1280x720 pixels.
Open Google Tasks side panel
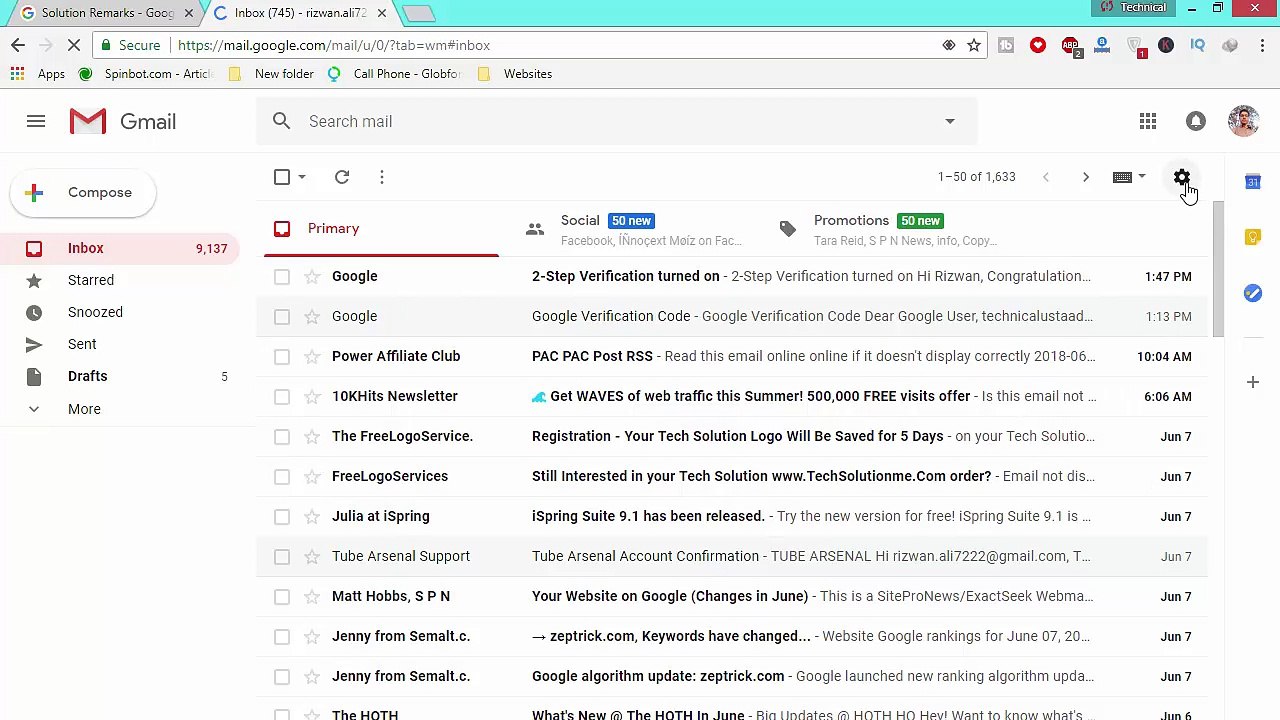point(1253,292)
